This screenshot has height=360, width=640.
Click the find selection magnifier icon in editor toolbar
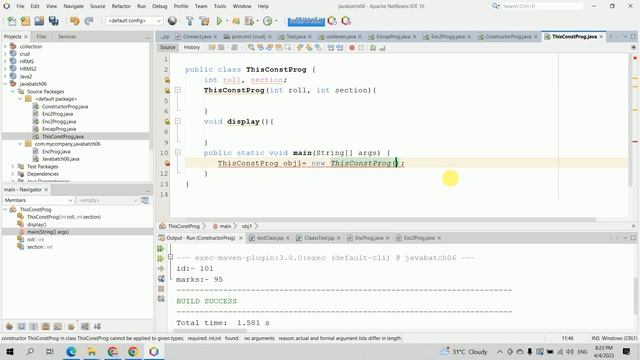[x=251, y=48]
